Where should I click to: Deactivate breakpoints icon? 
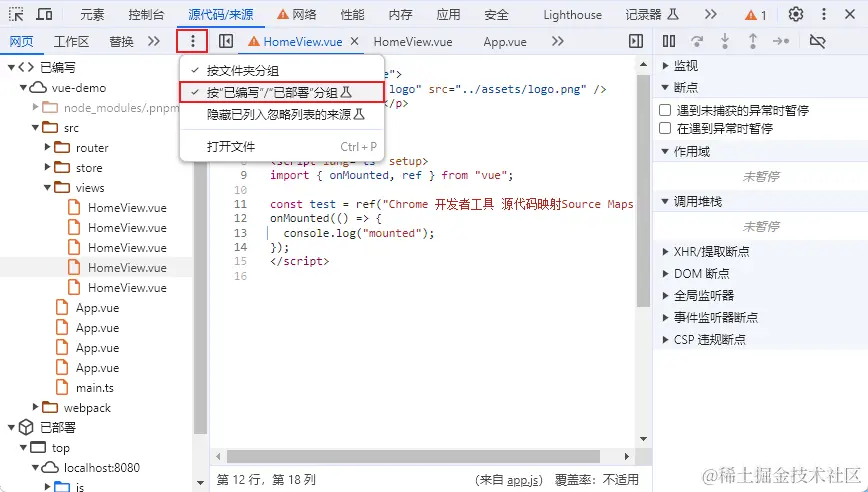tap(817, 42)
